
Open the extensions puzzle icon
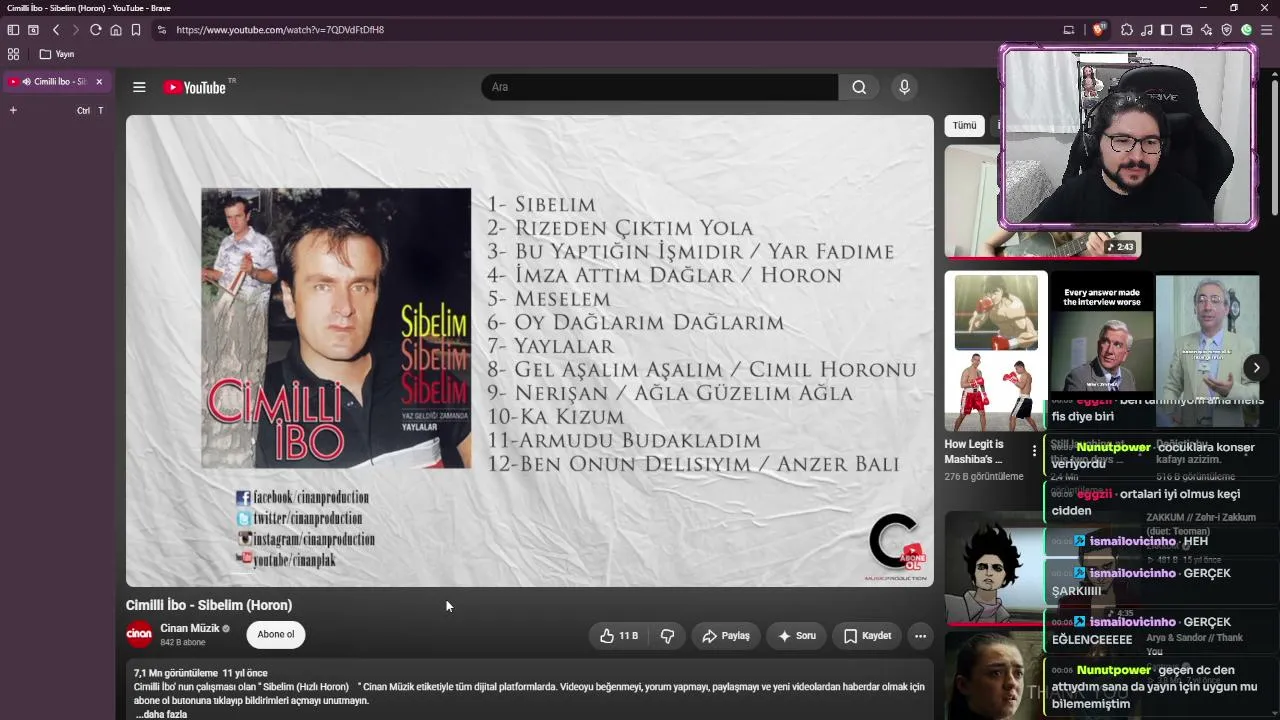pyautogui.click(x=1127, y=30)
